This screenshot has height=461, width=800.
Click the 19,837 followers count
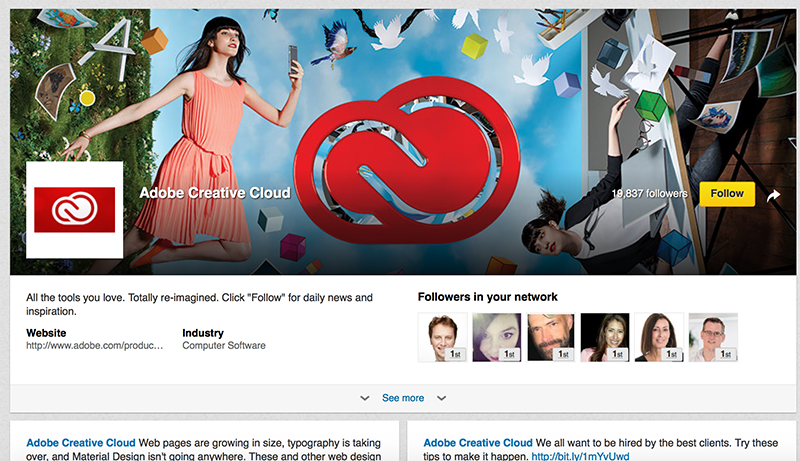(x=649, y=194)
